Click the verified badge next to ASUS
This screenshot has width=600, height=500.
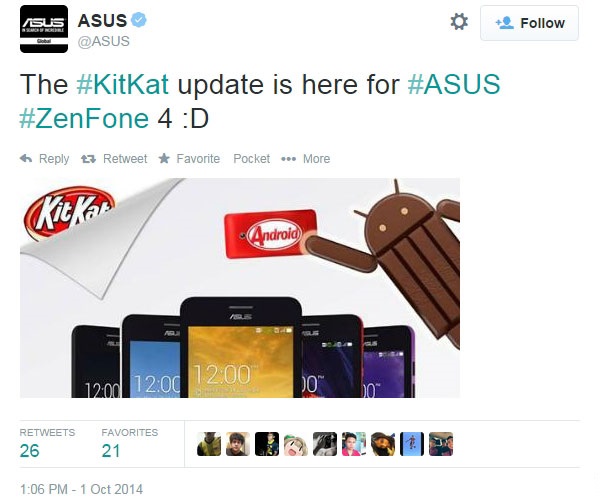point(139,20)
